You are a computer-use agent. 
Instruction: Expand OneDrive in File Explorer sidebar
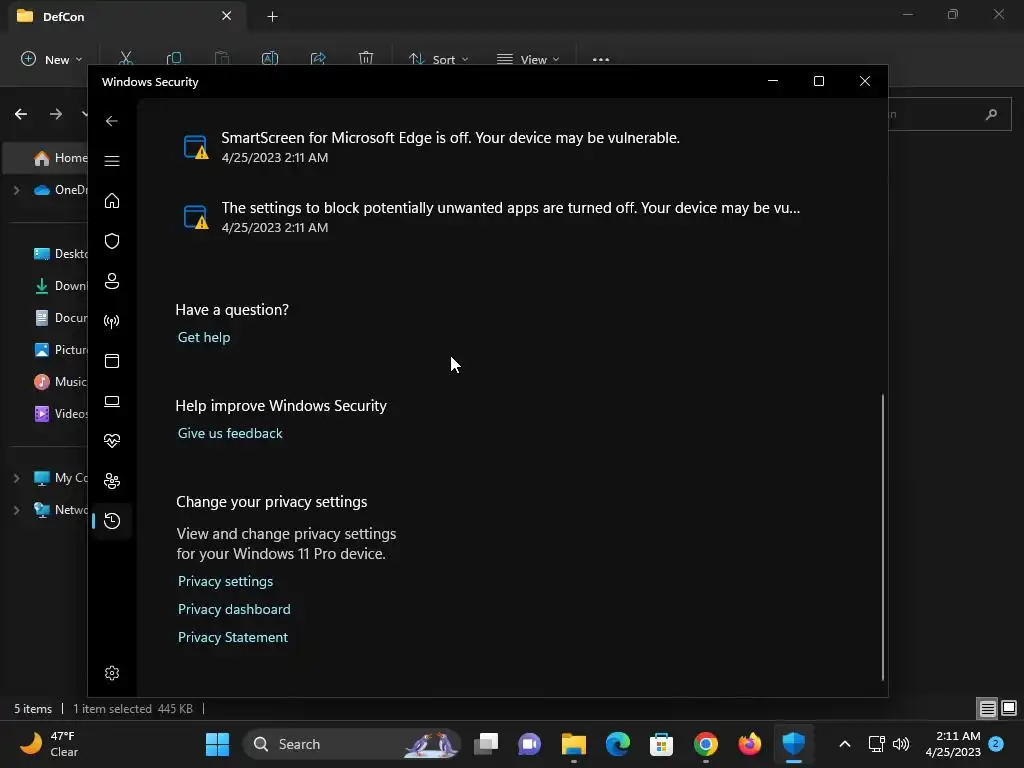(16, 190)
